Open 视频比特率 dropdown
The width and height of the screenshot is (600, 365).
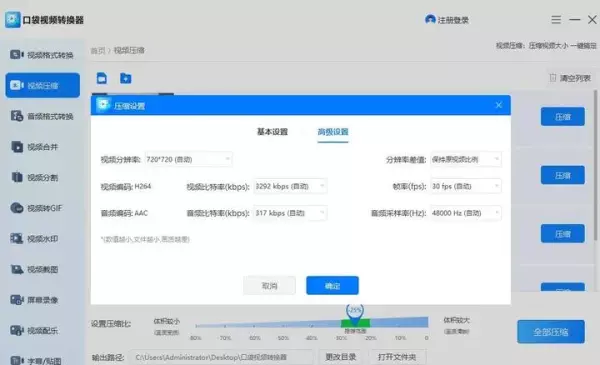coord(290,186)
